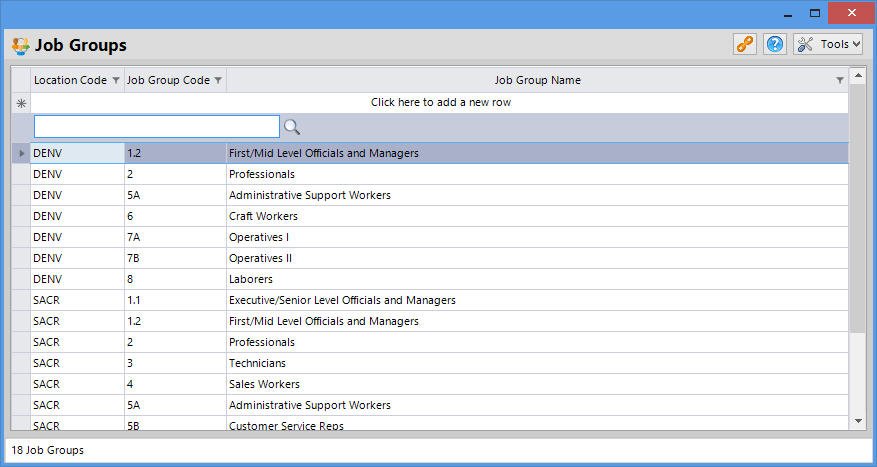Viewport: 877px width, 467px height.
Task: Open the Location Code column filter
Action: 116,81
